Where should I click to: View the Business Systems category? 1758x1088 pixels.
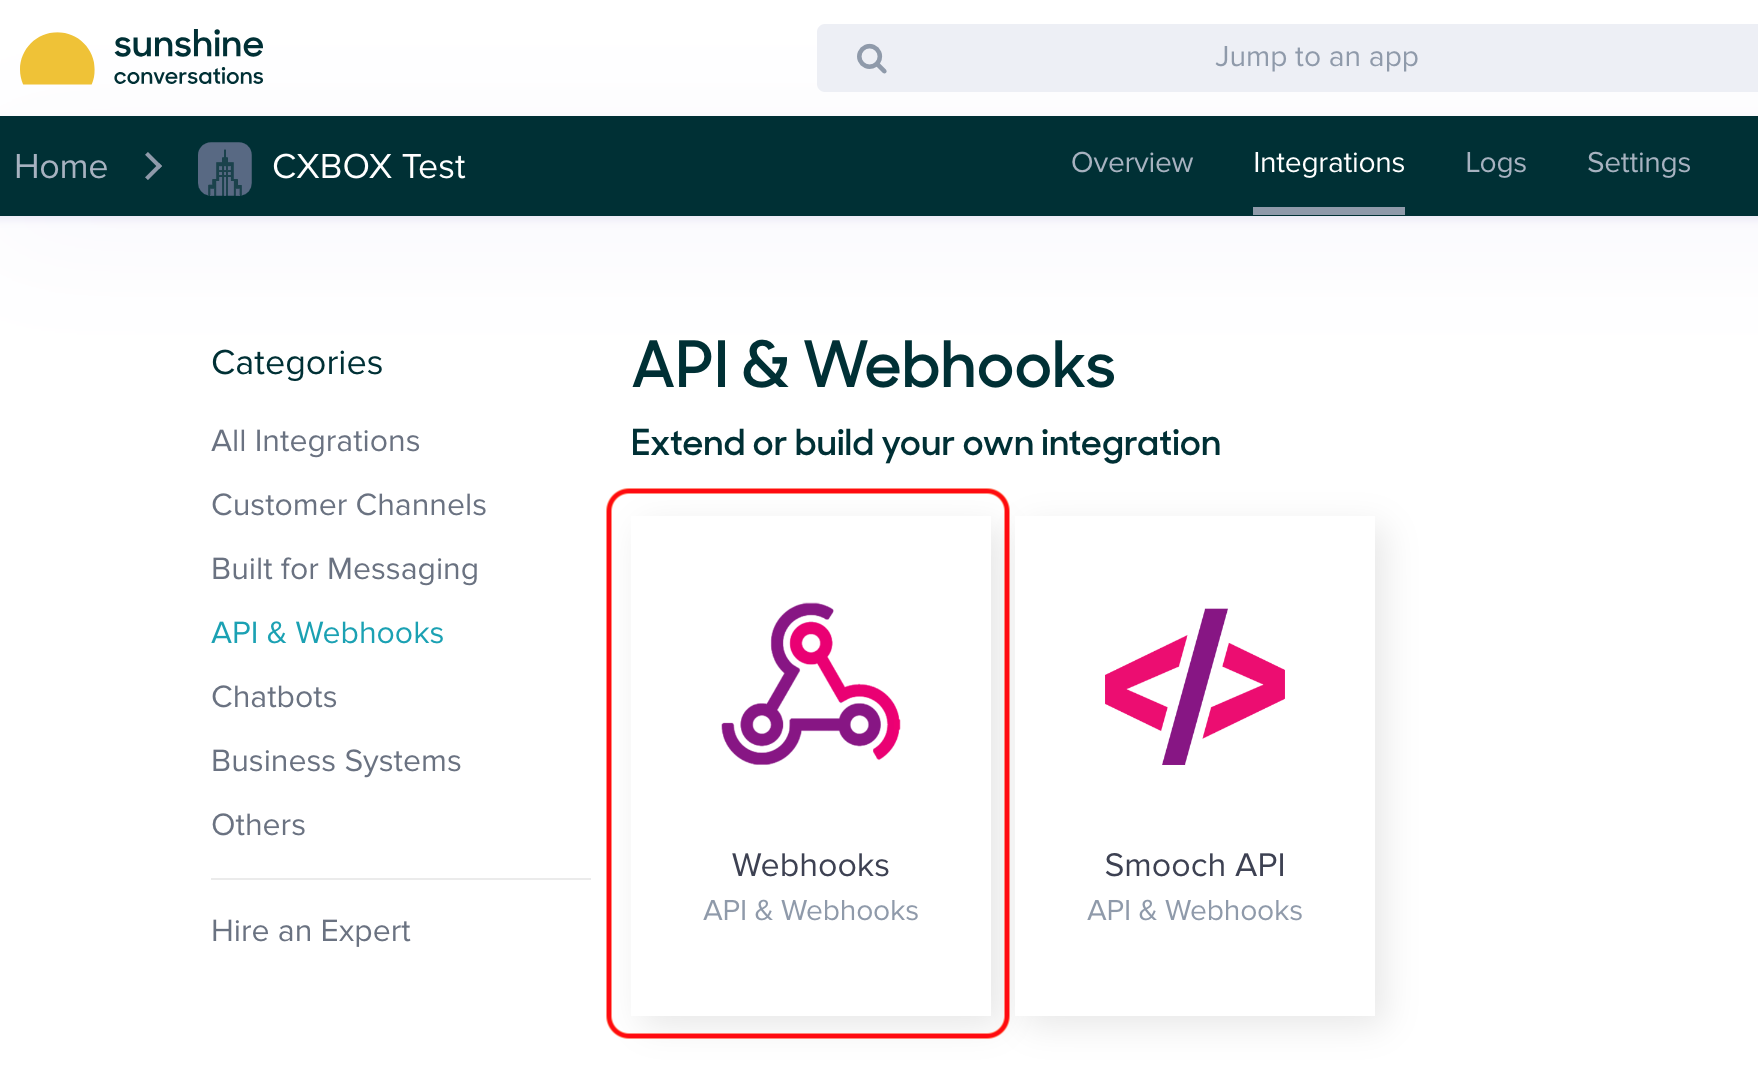(336, 761)
